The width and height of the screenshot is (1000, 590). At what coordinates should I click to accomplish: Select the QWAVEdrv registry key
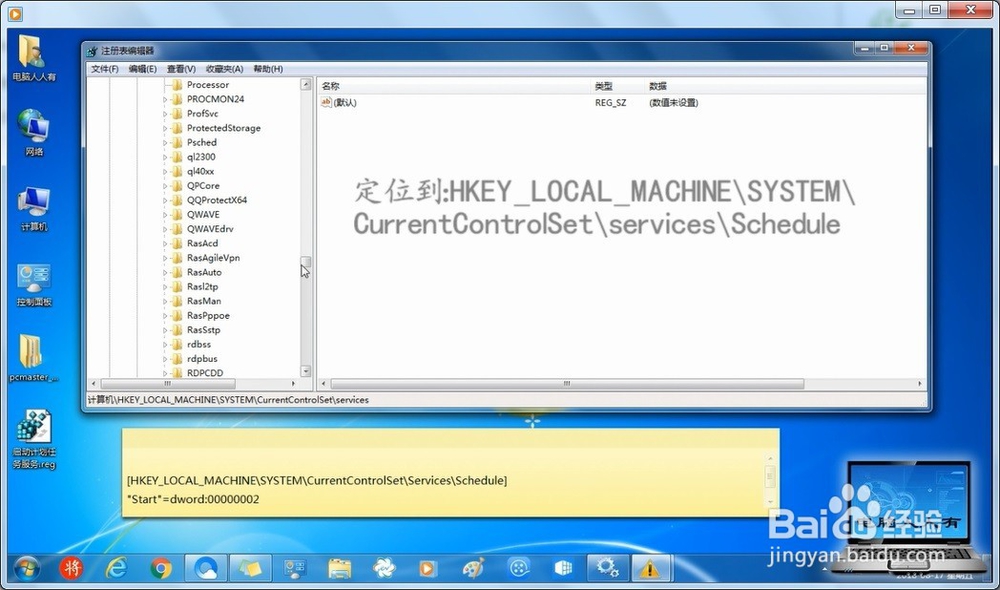(x=210, y=229)
